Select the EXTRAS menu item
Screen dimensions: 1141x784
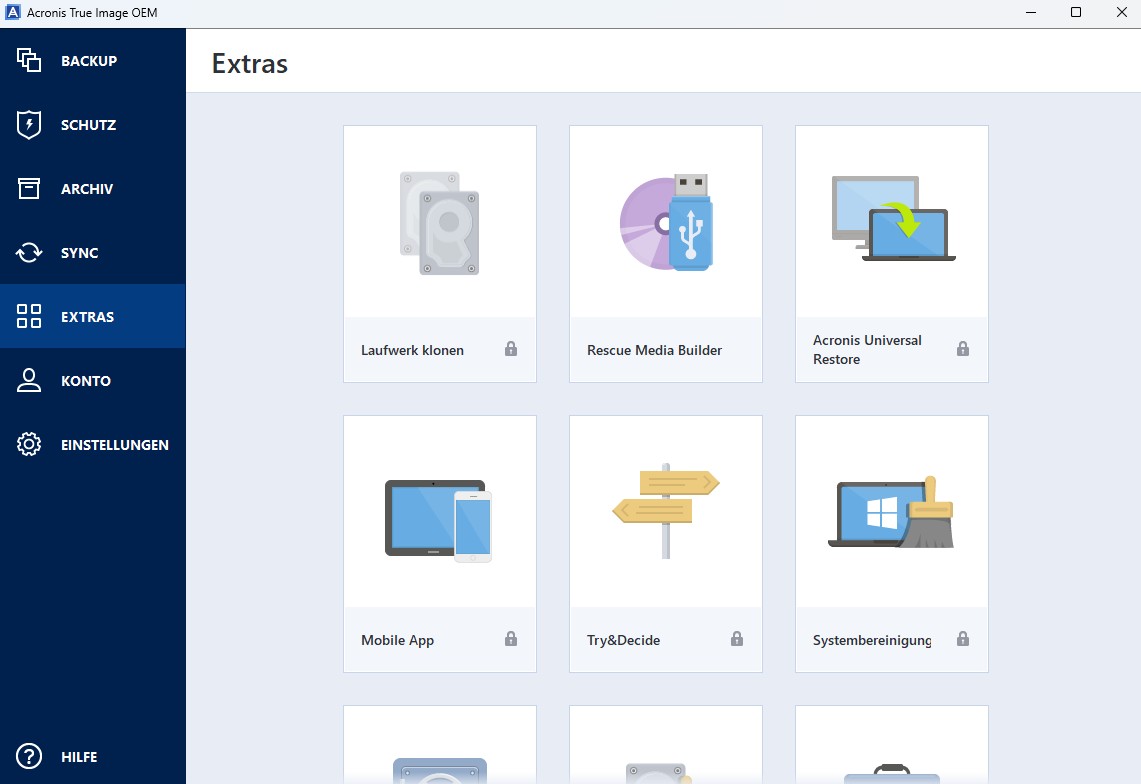coord(88,317)
